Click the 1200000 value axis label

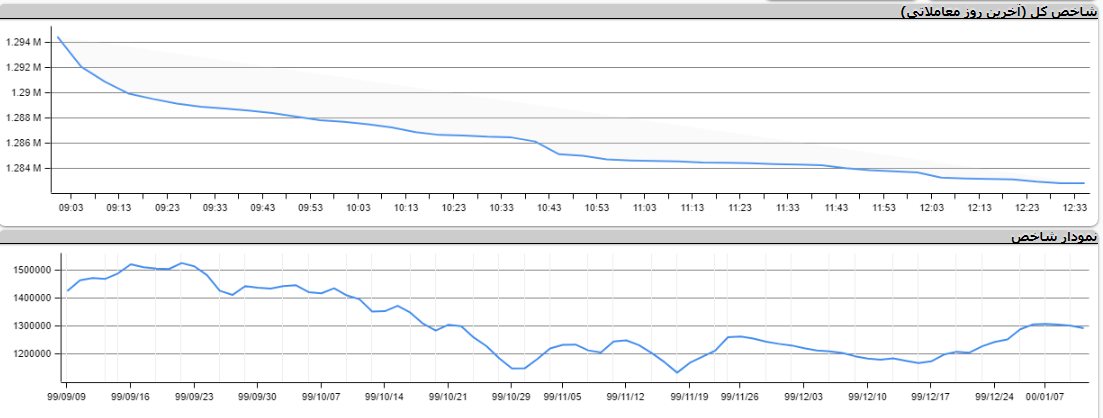(x=35, y=354)
